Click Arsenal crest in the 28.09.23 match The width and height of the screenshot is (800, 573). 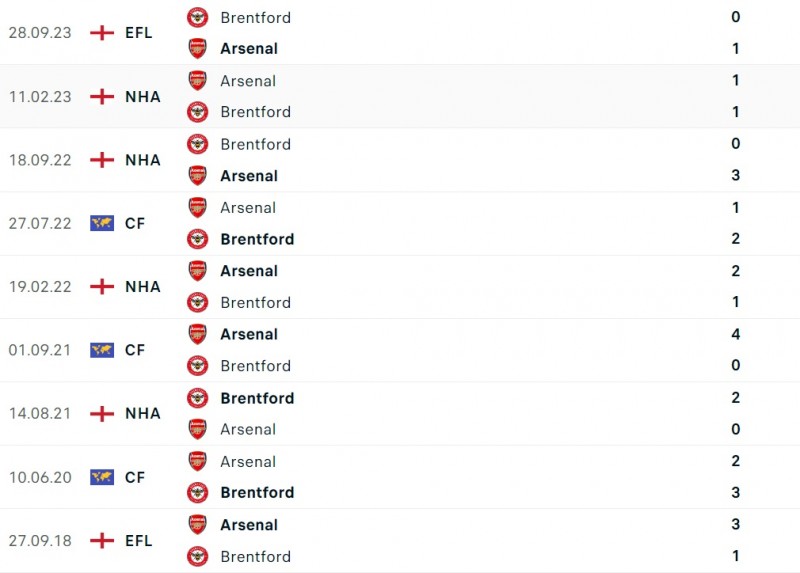click(x=198, y=48)
